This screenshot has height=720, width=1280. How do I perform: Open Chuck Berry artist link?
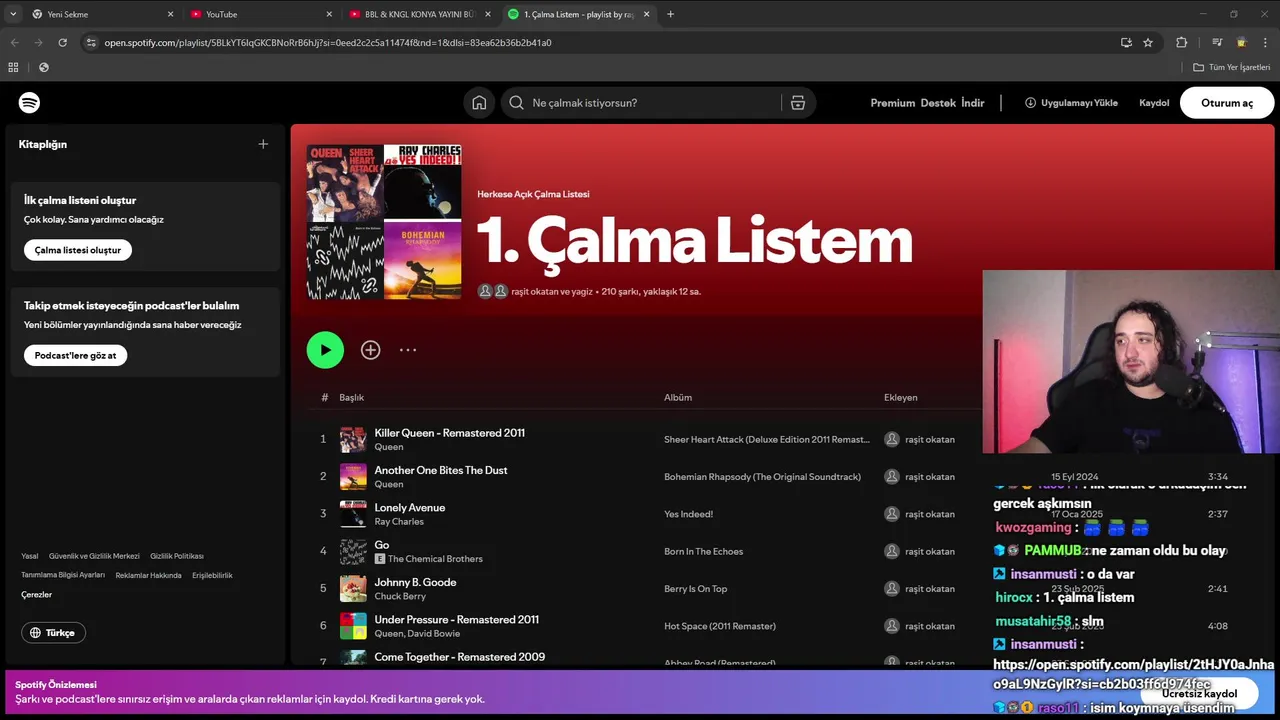pyautogui.click(x=401, y=596)
